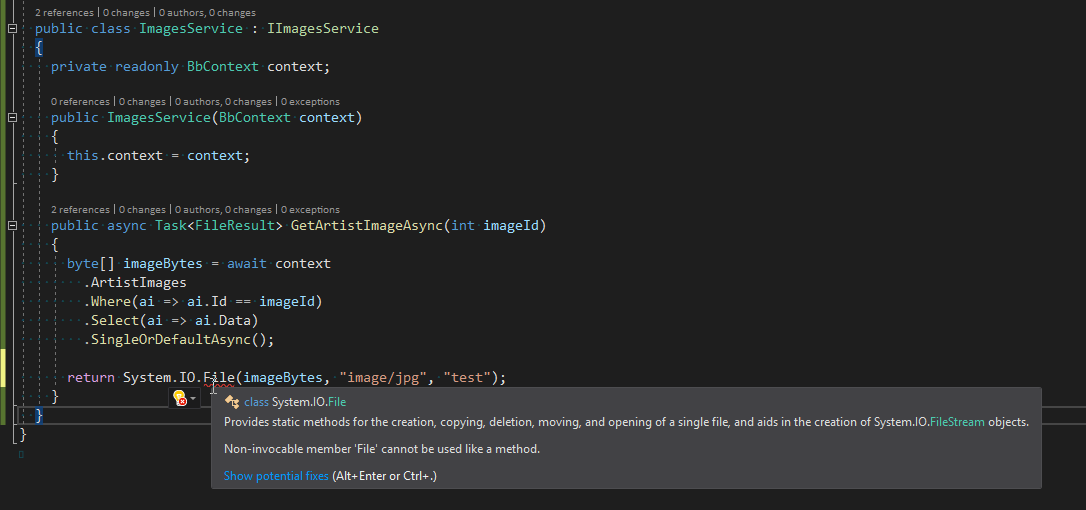Click the IImagesService interface name
1086x510 pixels.
[323, 28]
